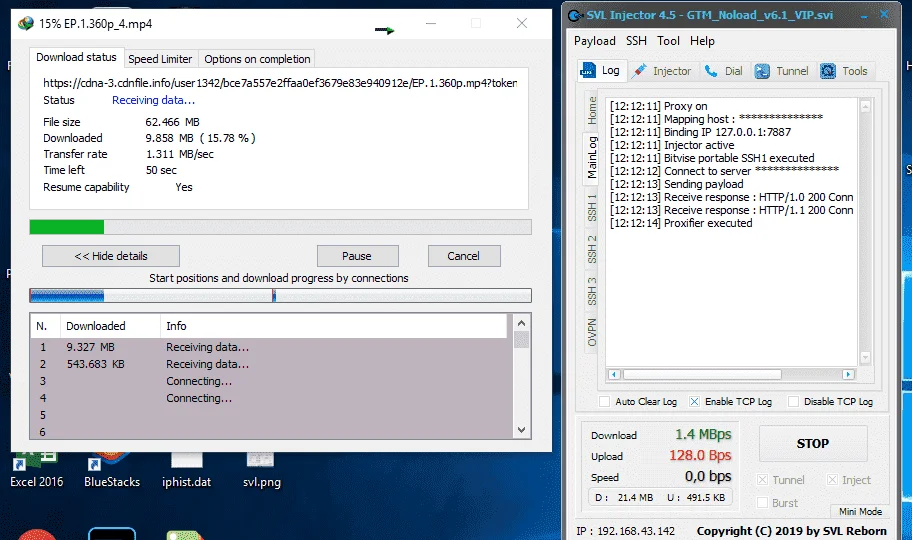Click down arrow of connections list scrollbar

coord(521,430)
